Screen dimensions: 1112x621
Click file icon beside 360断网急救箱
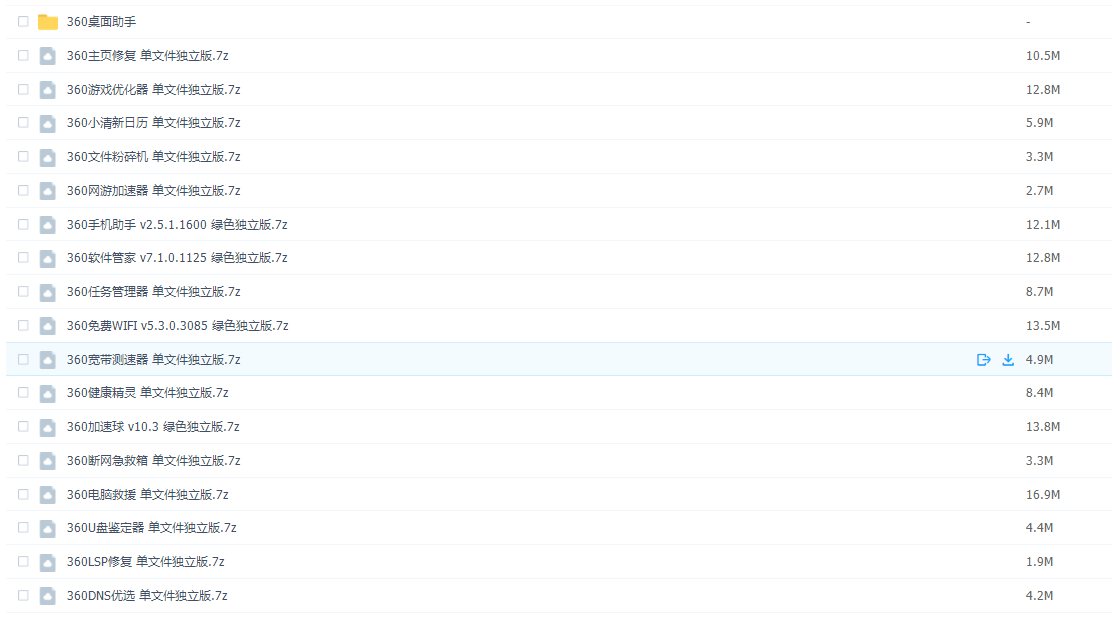[48, 461]
